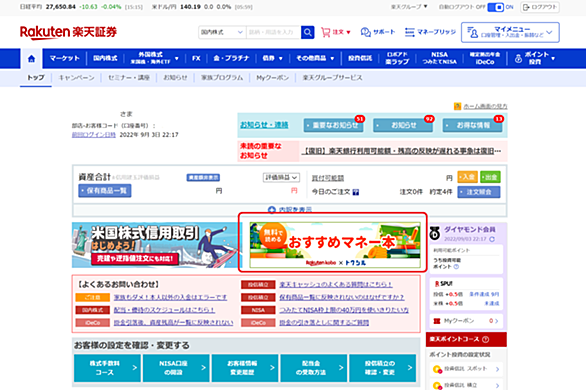
Task: Click refresh icon next to 2022/09/03 22:17
Action: (x=492, y=239)
